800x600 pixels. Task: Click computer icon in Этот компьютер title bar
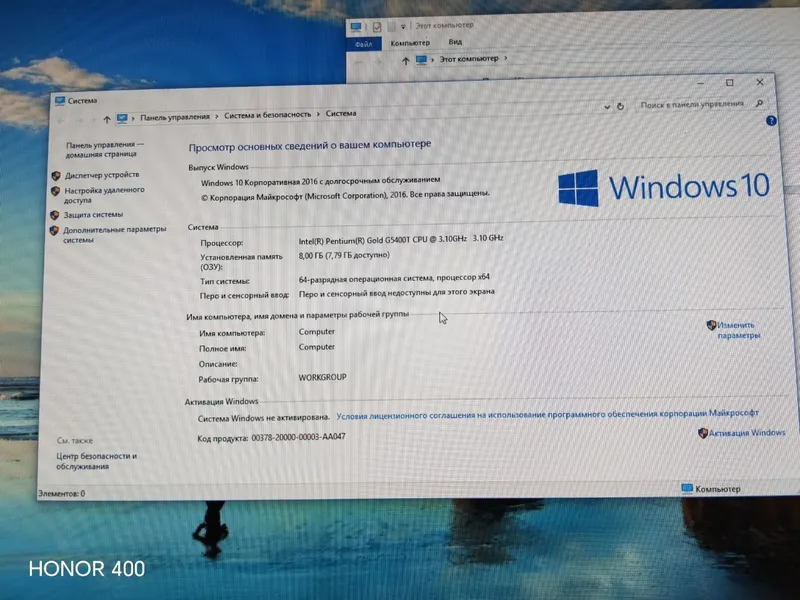point(356,27)
